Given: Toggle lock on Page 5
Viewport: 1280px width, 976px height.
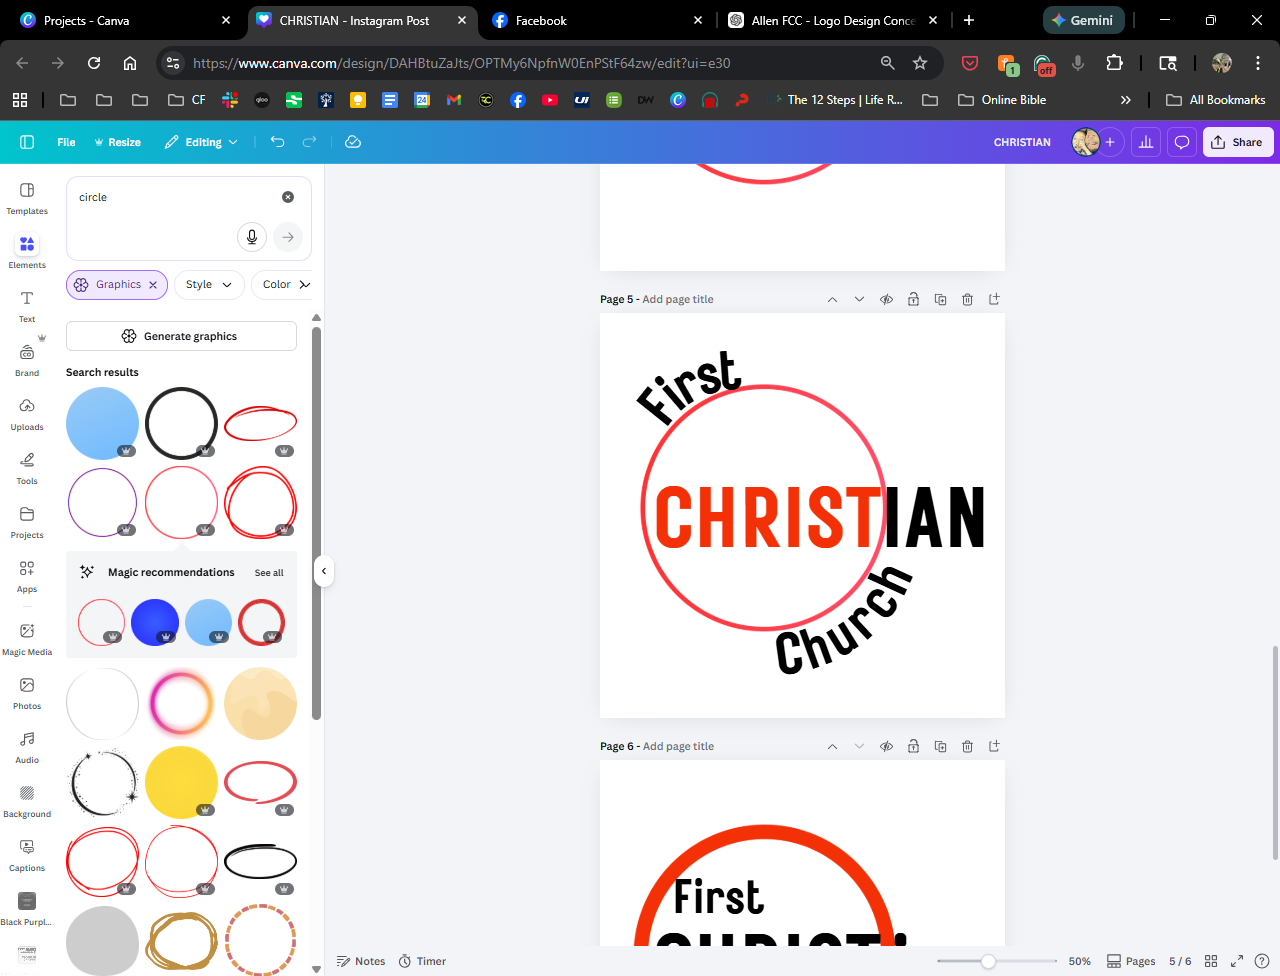Looking at the screenshot, I should tap(913, 299).
